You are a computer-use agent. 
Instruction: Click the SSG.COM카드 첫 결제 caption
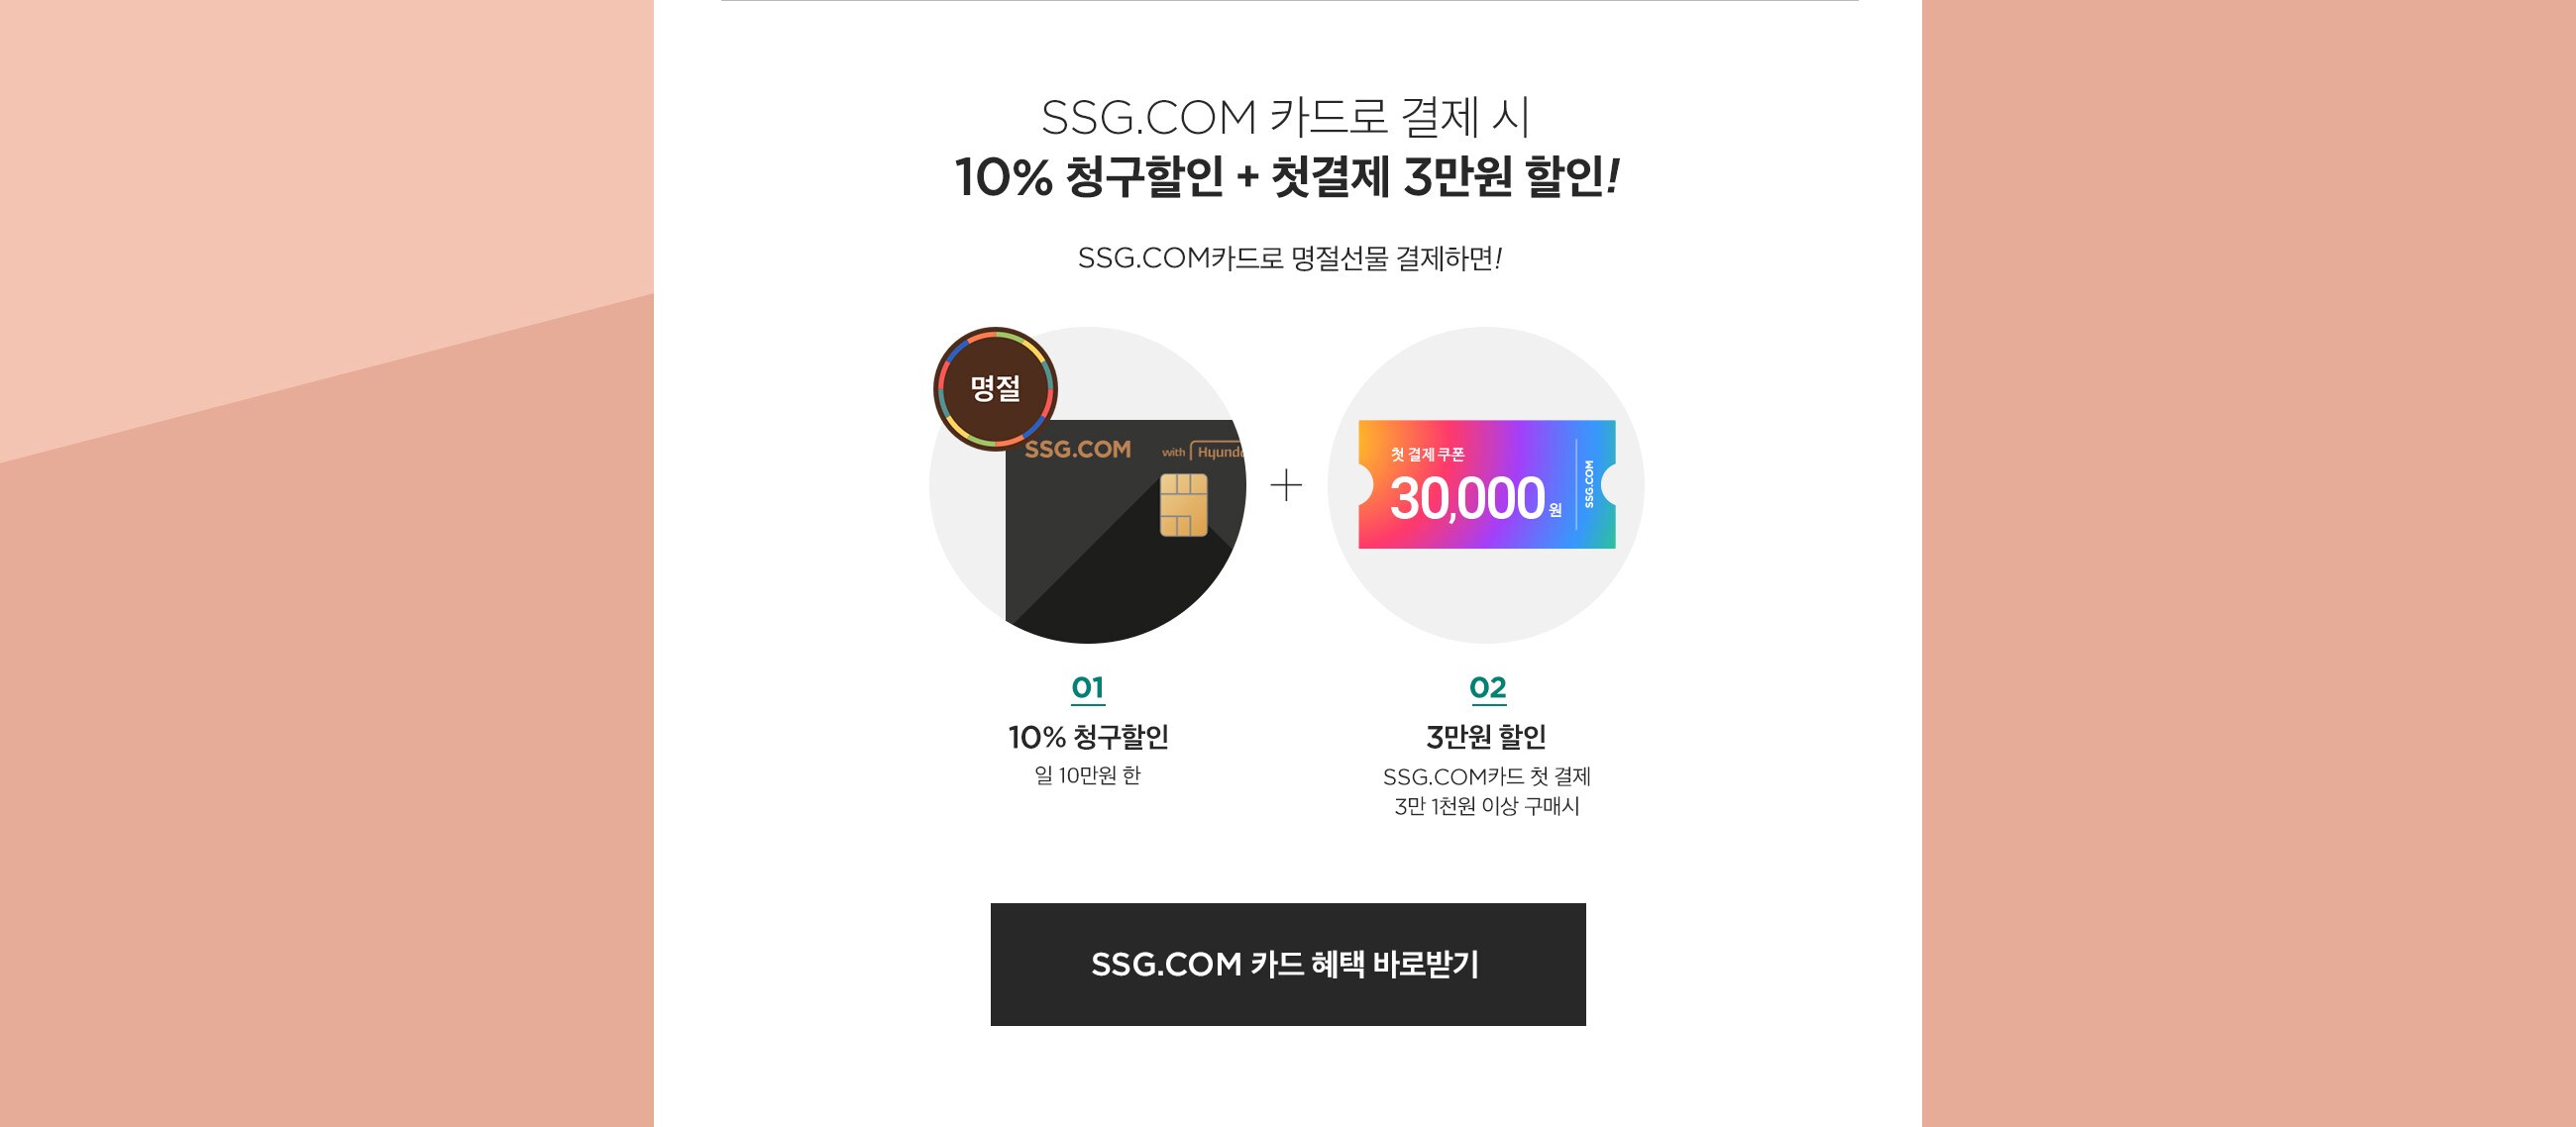pos(1487,777)
